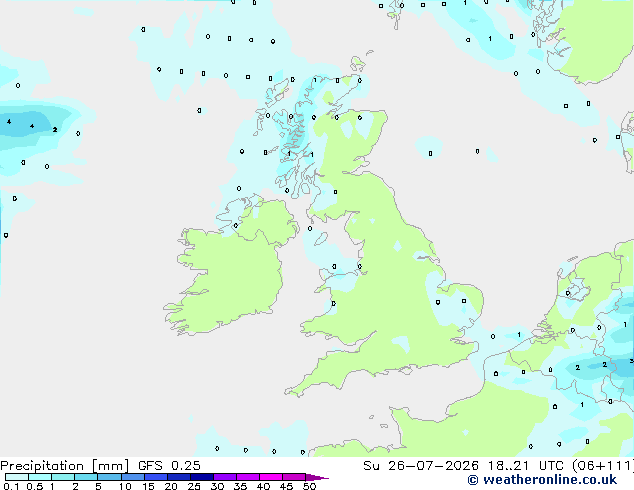Click the '30' legend scale label
Image resolution: width=634 pixels, height=490 pixels.
217,486
